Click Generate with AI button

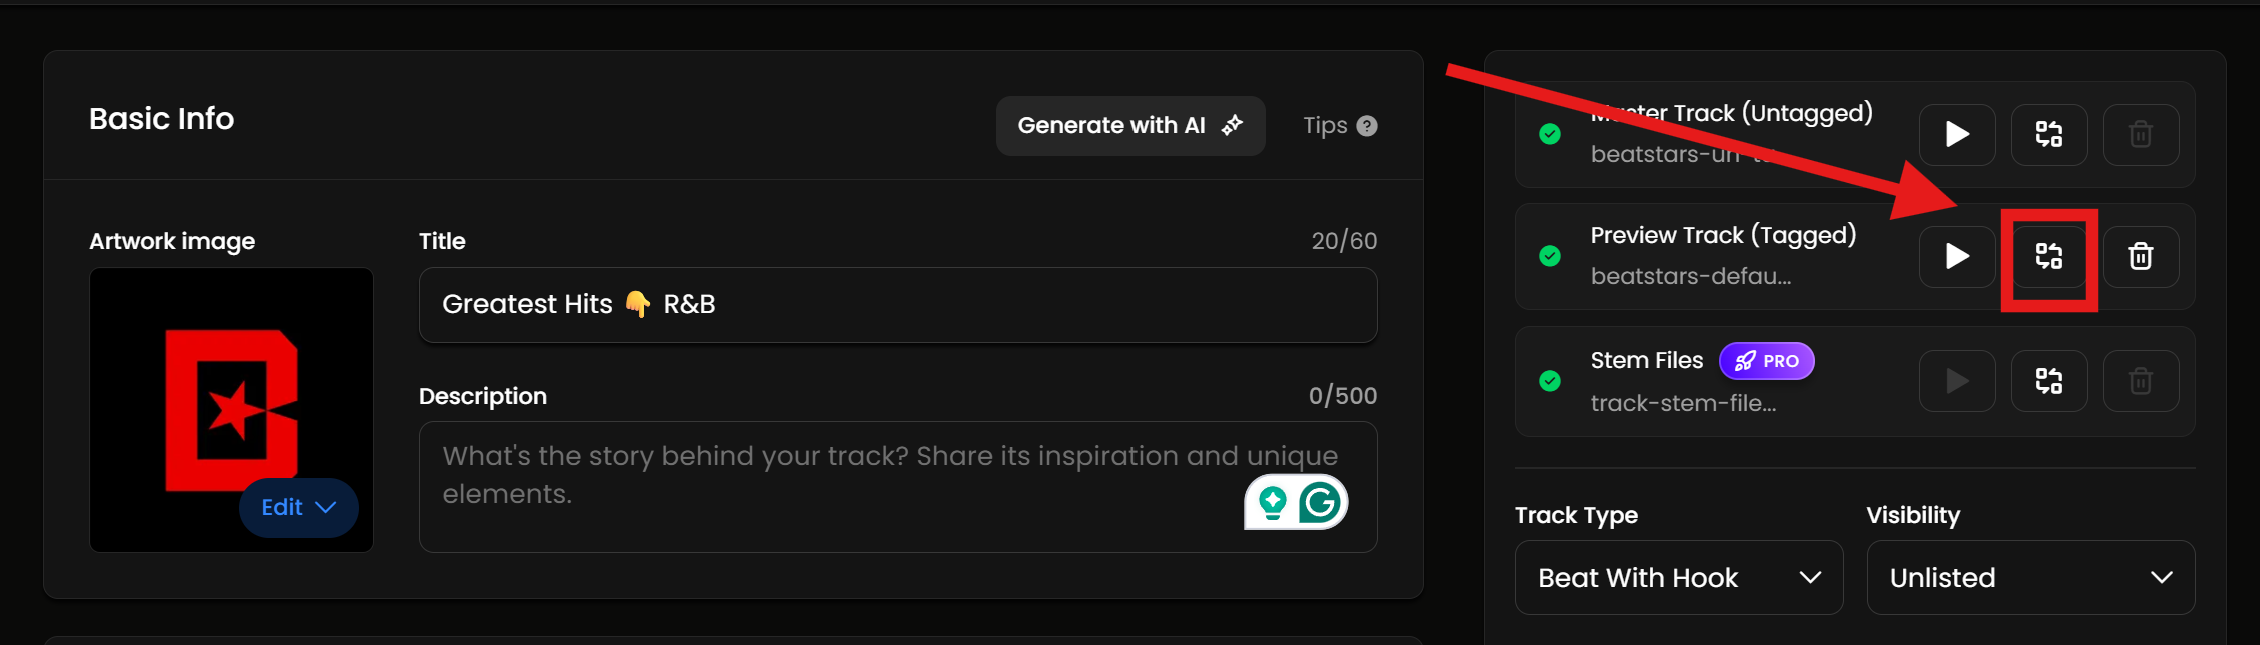(x=1130, y=126)
